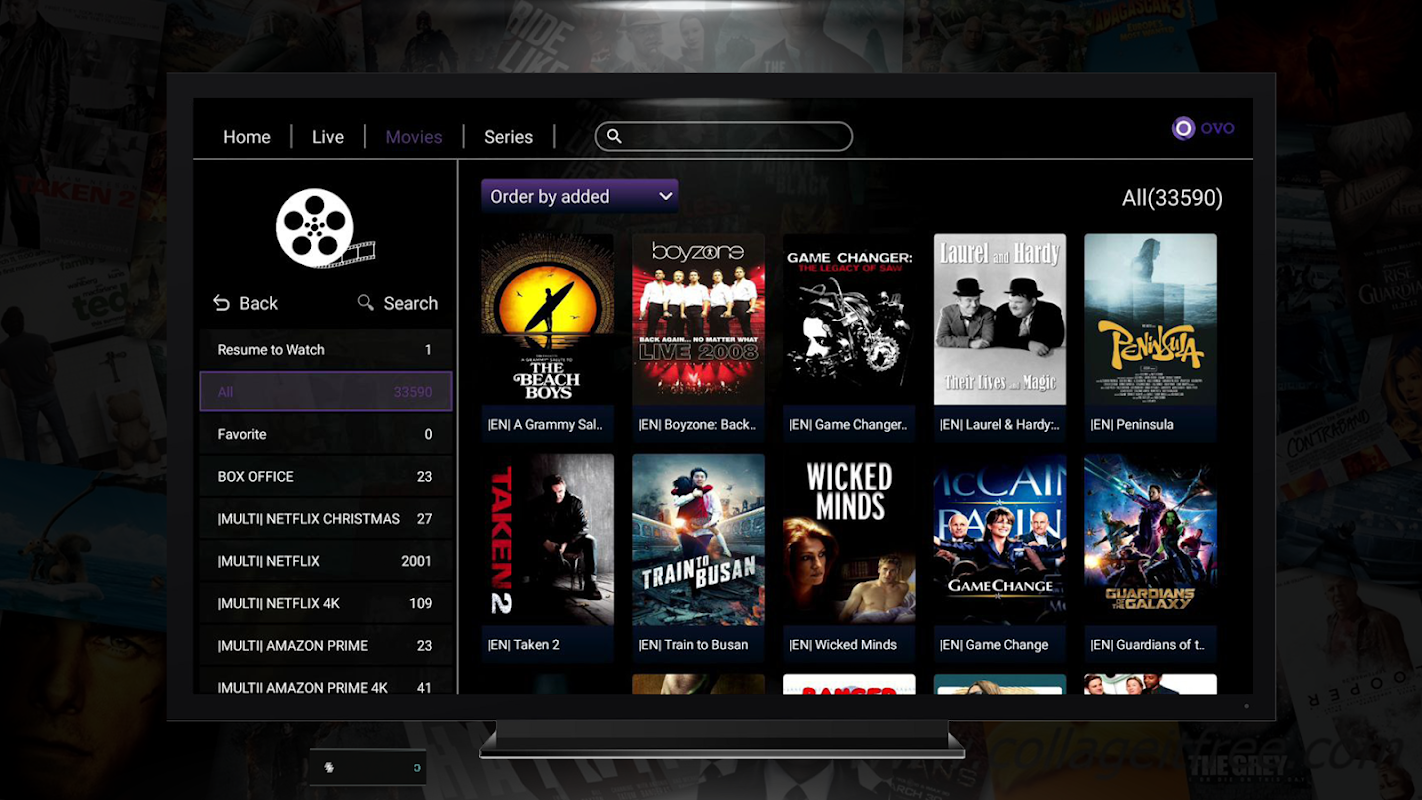Open the Wicked Minds poster

click(849, 540)
